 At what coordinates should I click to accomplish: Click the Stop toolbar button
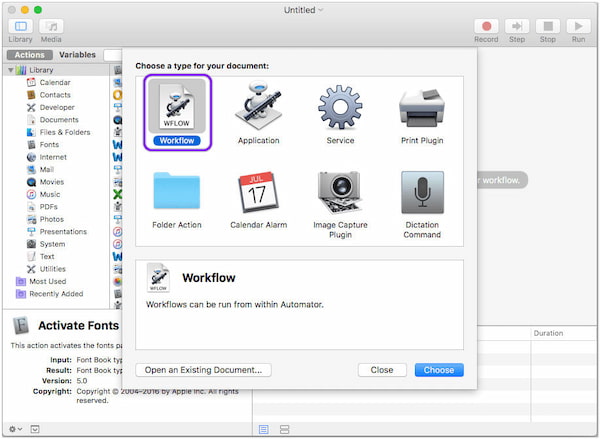point(548,26)
